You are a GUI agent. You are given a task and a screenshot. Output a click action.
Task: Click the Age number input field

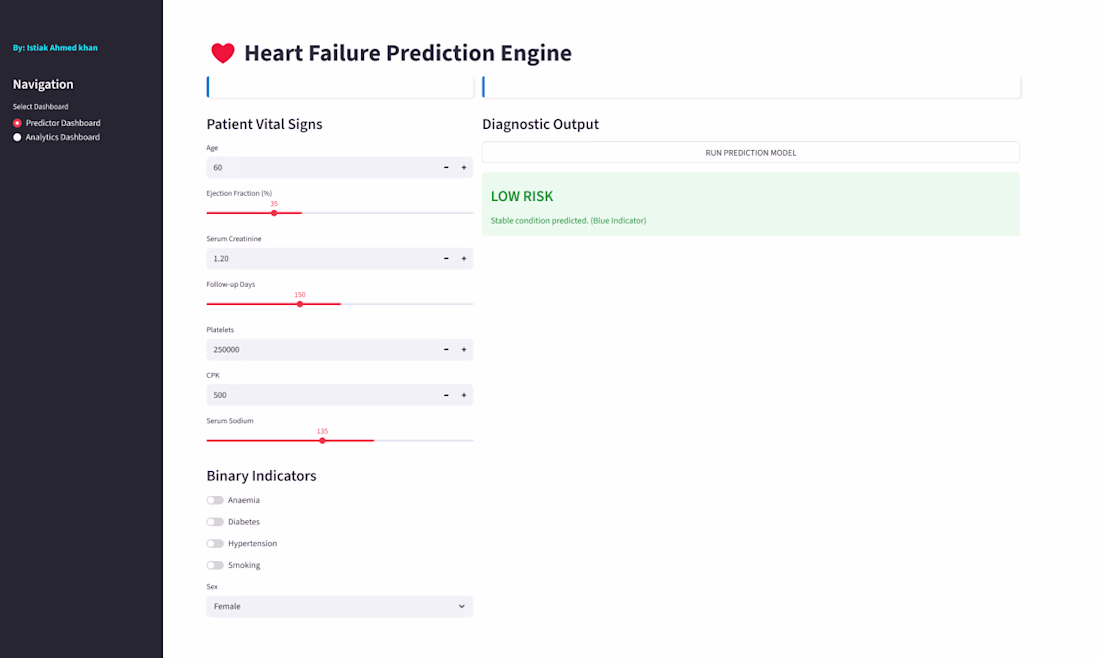320,168
